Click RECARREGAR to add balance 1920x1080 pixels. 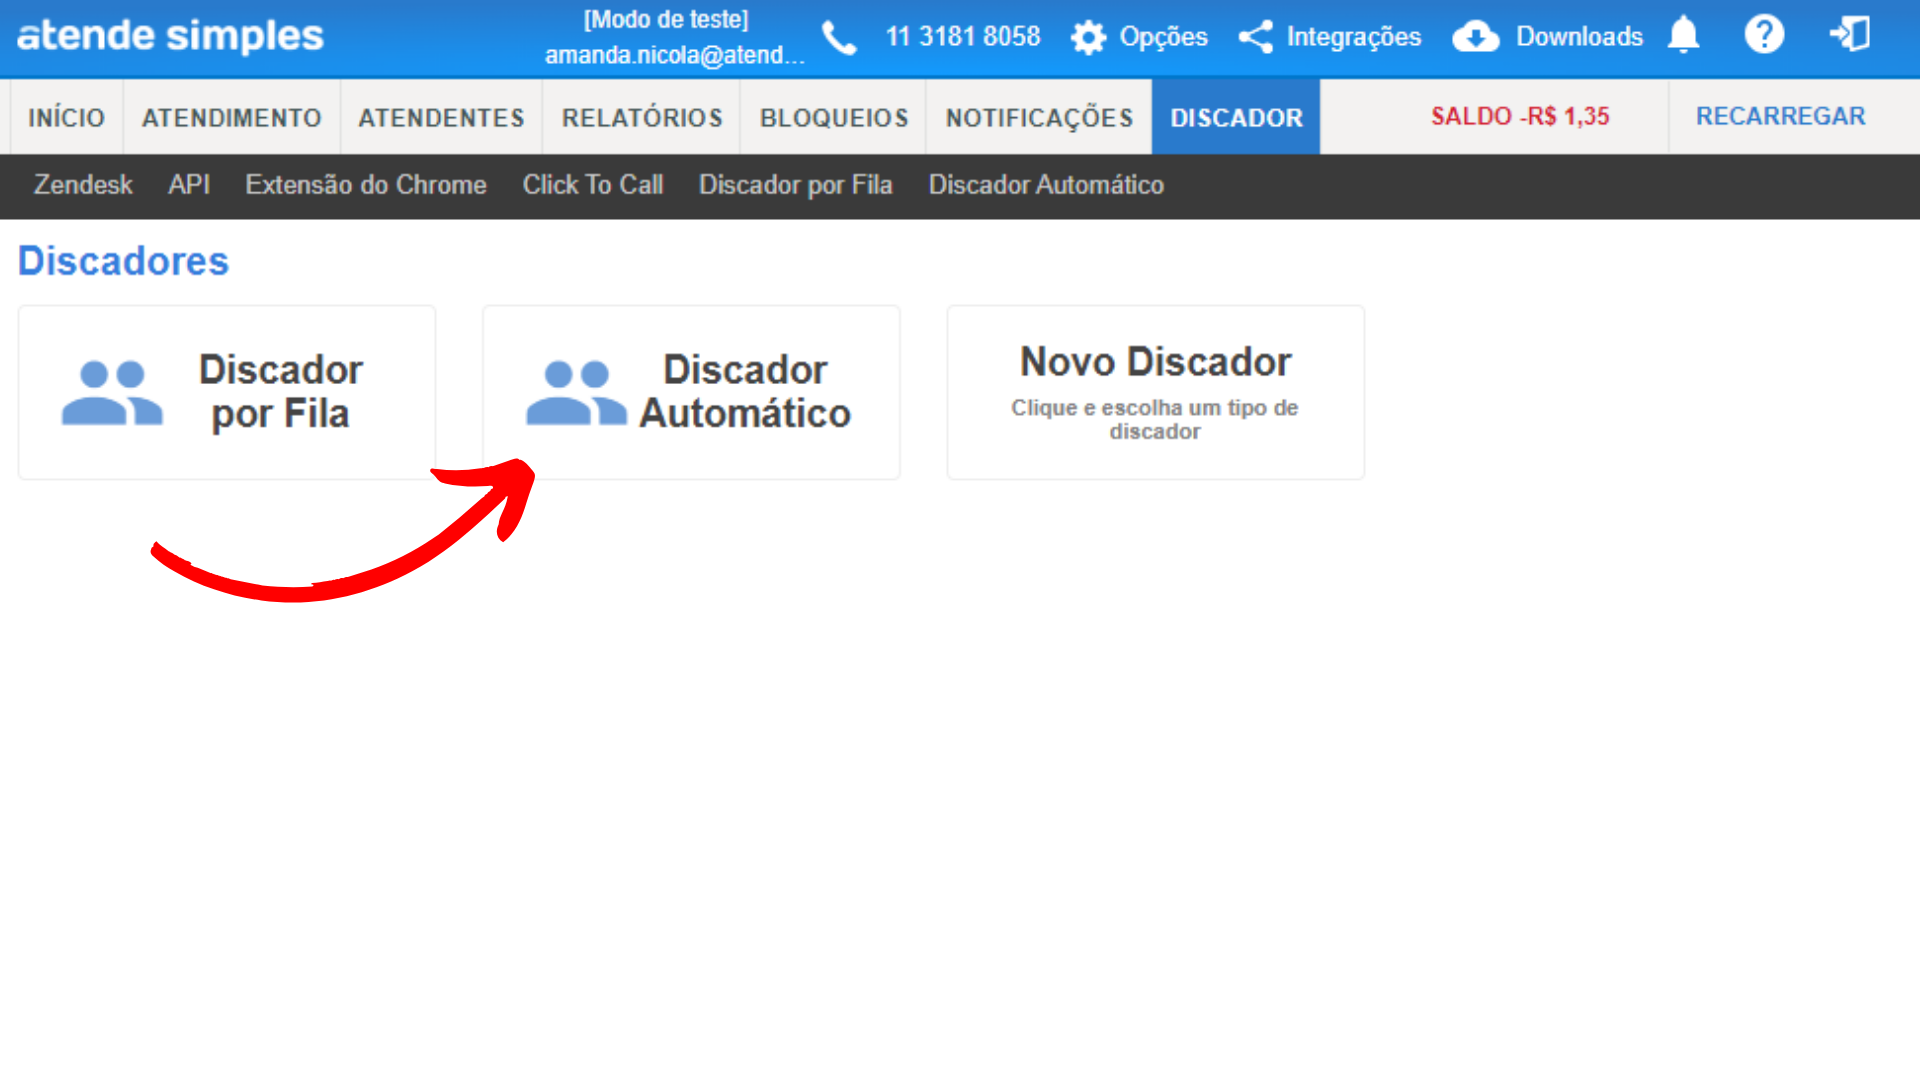1780,116
